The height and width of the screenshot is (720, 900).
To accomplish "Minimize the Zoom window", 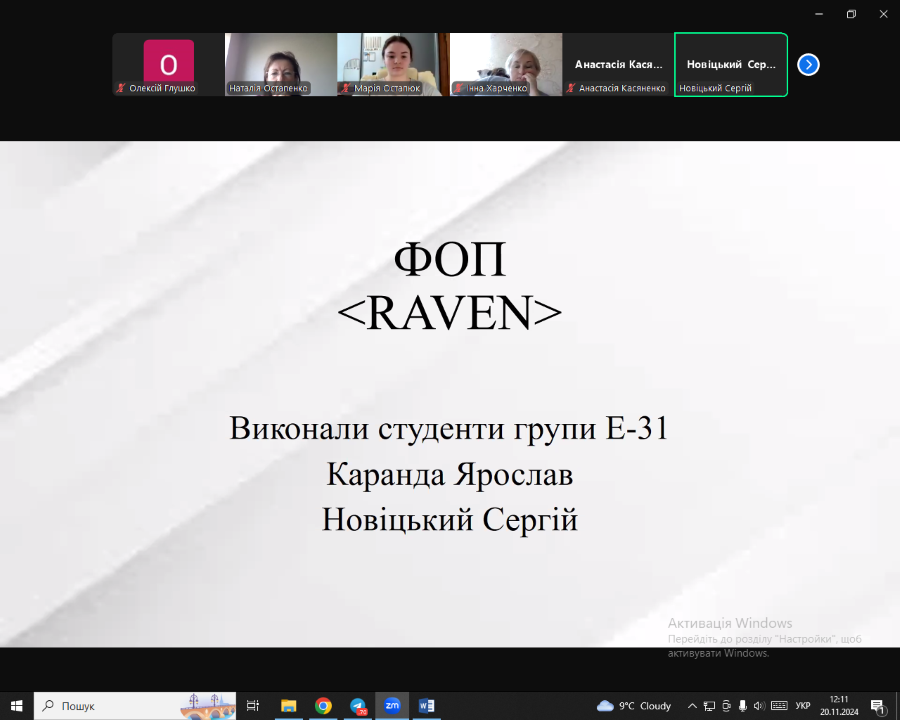I will coord(819,14).
